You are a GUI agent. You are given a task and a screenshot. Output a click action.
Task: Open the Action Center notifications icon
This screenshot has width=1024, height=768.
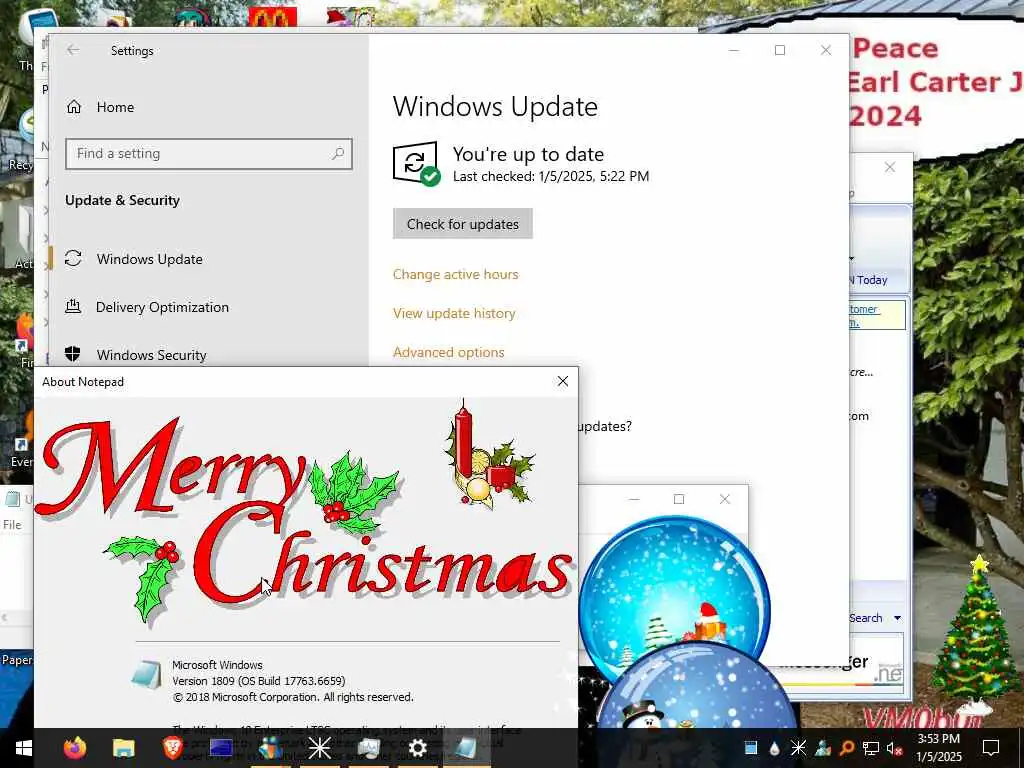click(991, 748)
